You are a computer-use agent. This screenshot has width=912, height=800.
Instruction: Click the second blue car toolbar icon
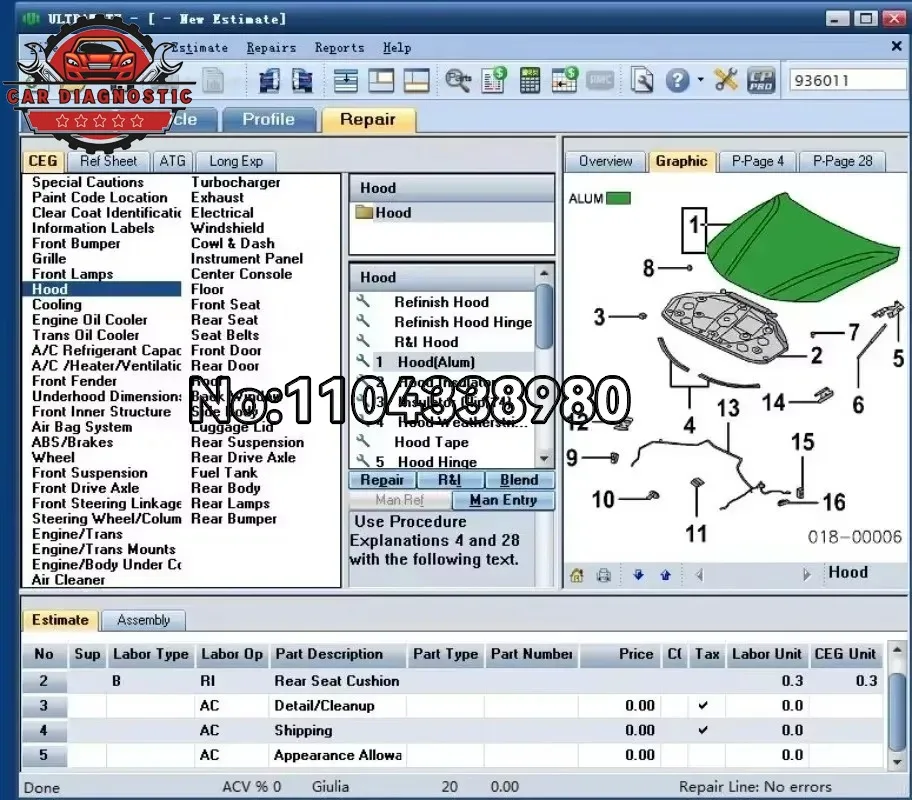(x=302, y=80)
